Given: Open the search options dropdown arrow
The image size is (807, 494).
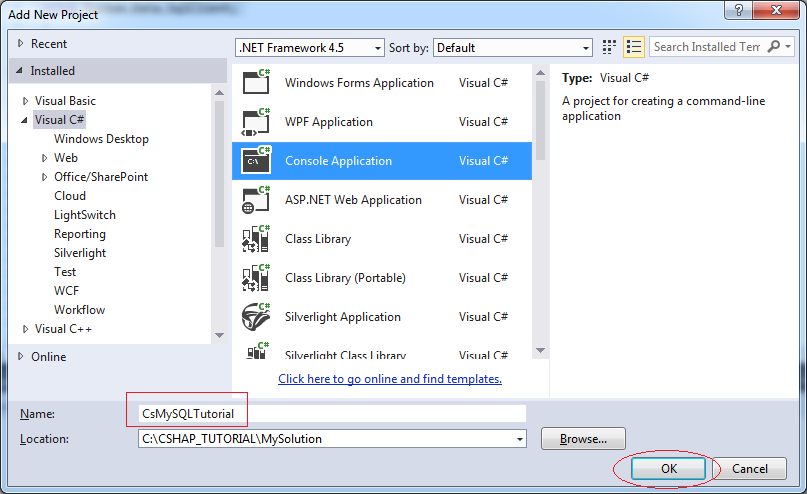Looking at the screenshot, I should (x=788, y=46).
